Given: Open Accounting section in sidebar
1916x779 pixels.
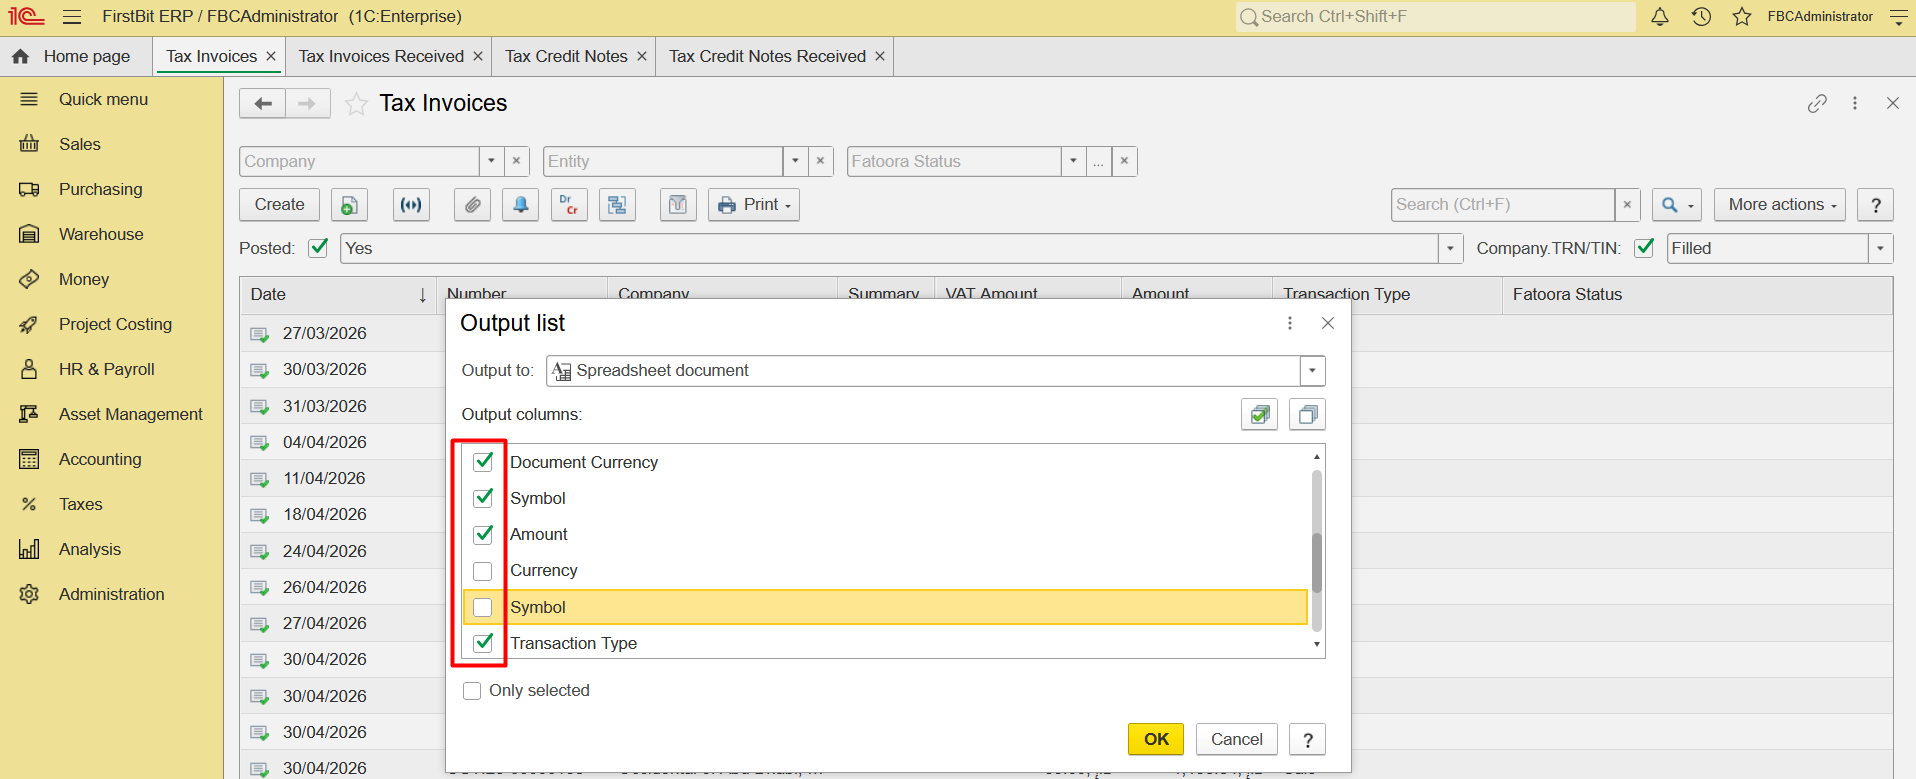Looking at the screenshot, I should (100, 460).
